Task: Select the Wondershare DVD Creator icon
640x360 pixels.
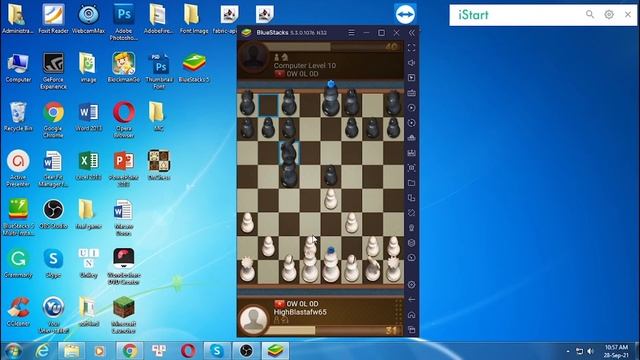Action: point(124,266)
